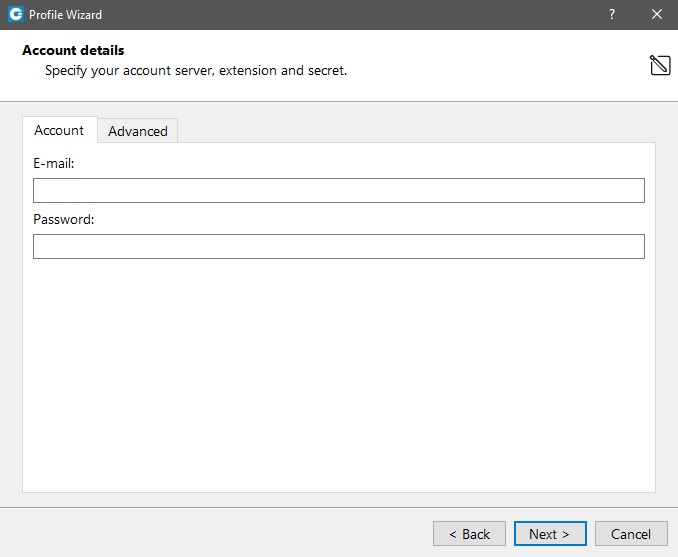Click the pencil note icon in header
The image size is (678, 557).
tap(659, 66)
